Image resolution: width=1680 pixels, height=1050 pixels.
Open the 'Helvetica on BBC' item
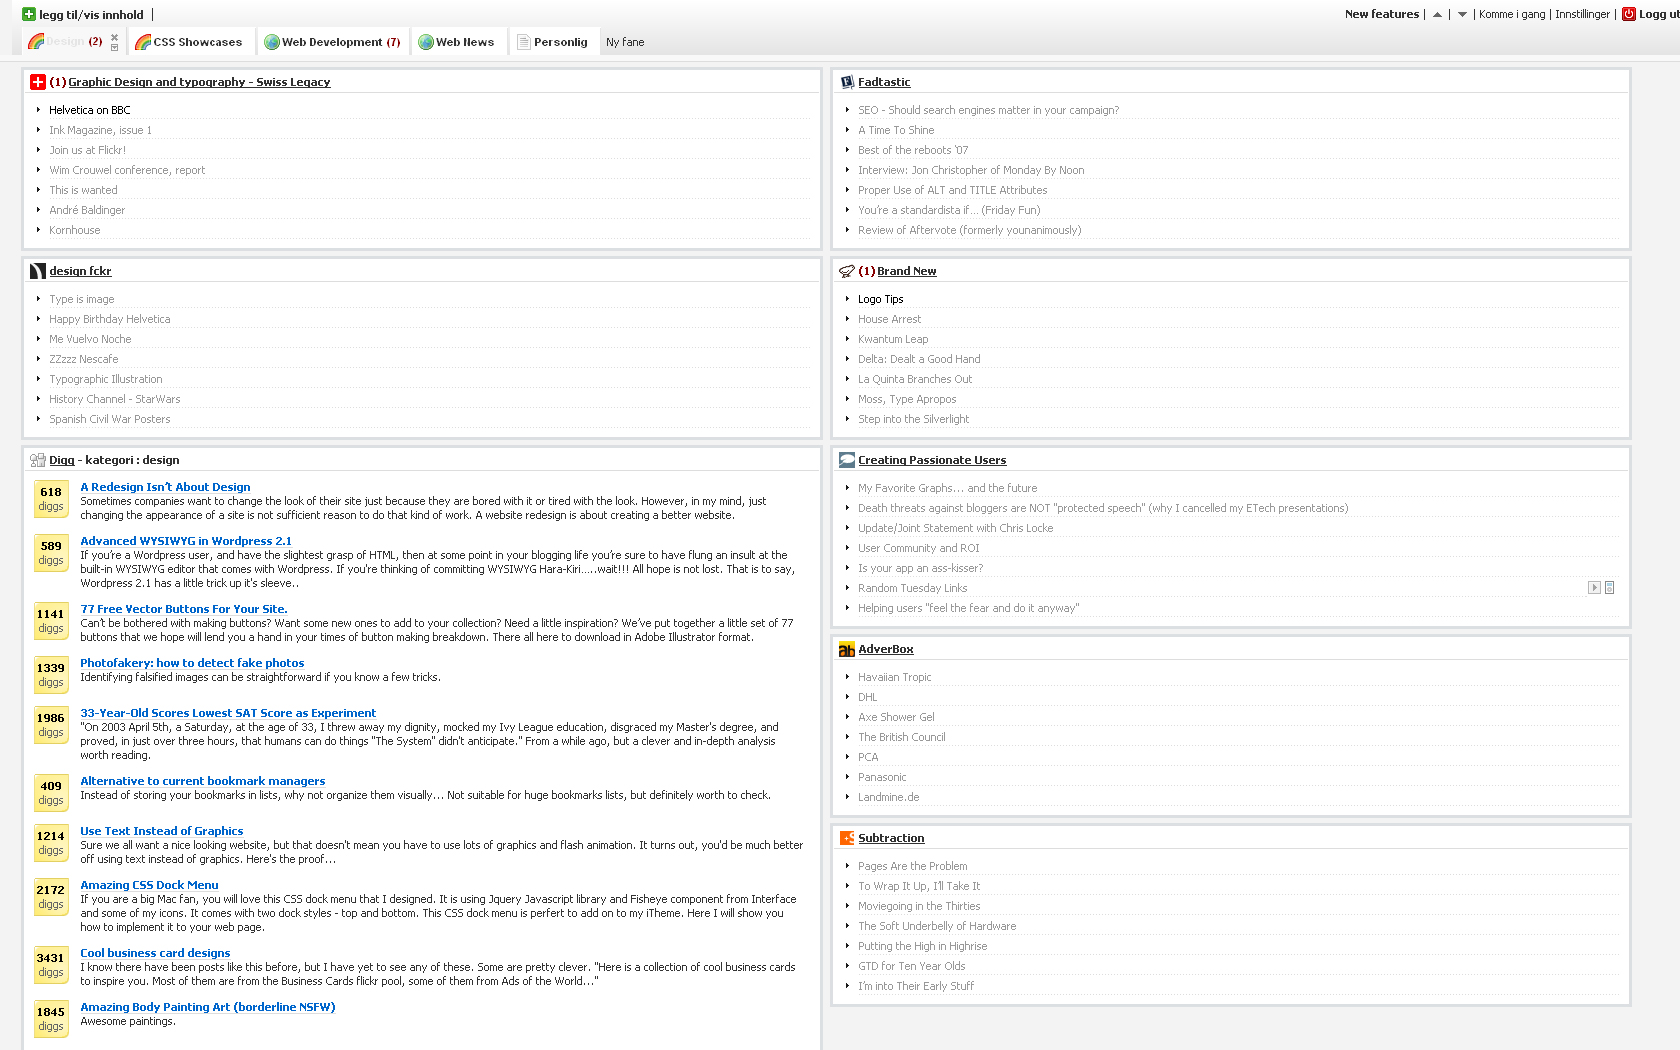pyautogui.click(x=90, y=110)
